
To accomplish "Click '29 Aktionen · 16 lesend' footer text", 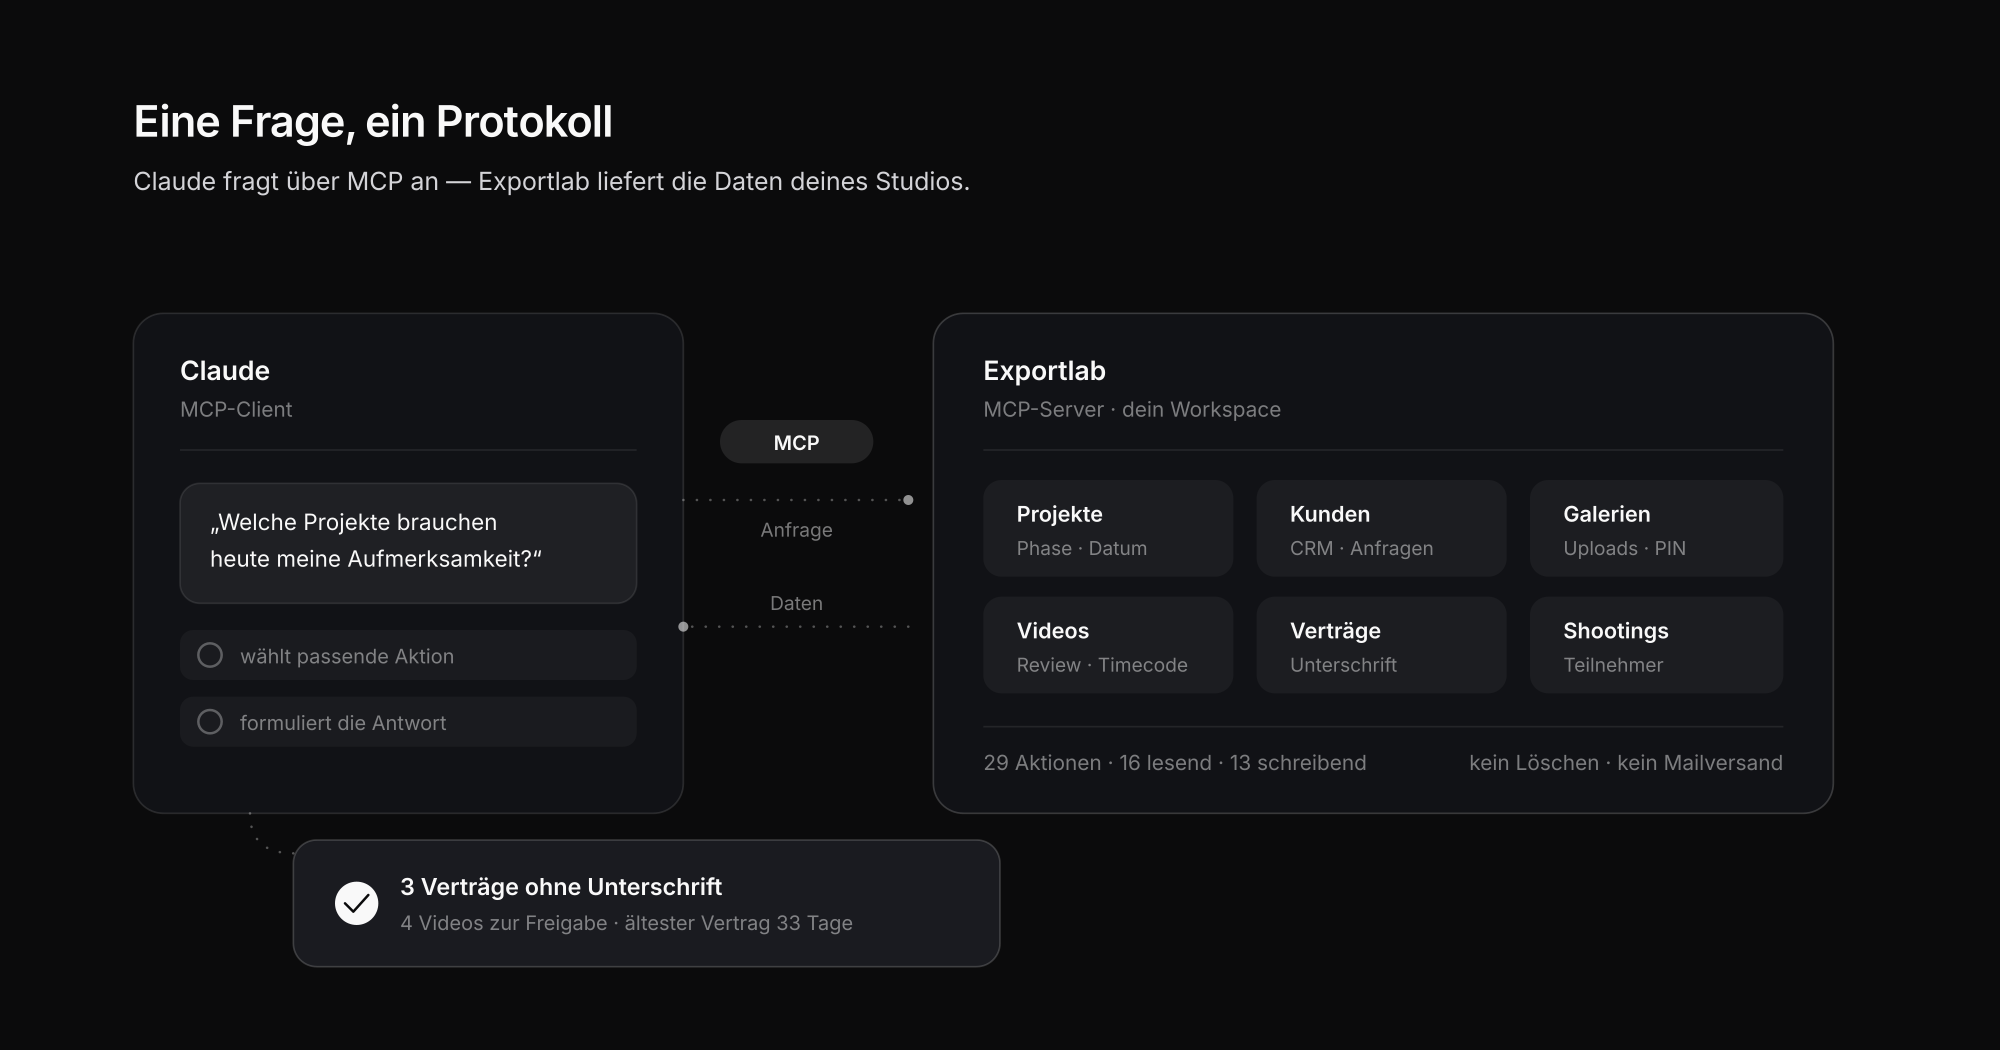I will click(1097, 763).
